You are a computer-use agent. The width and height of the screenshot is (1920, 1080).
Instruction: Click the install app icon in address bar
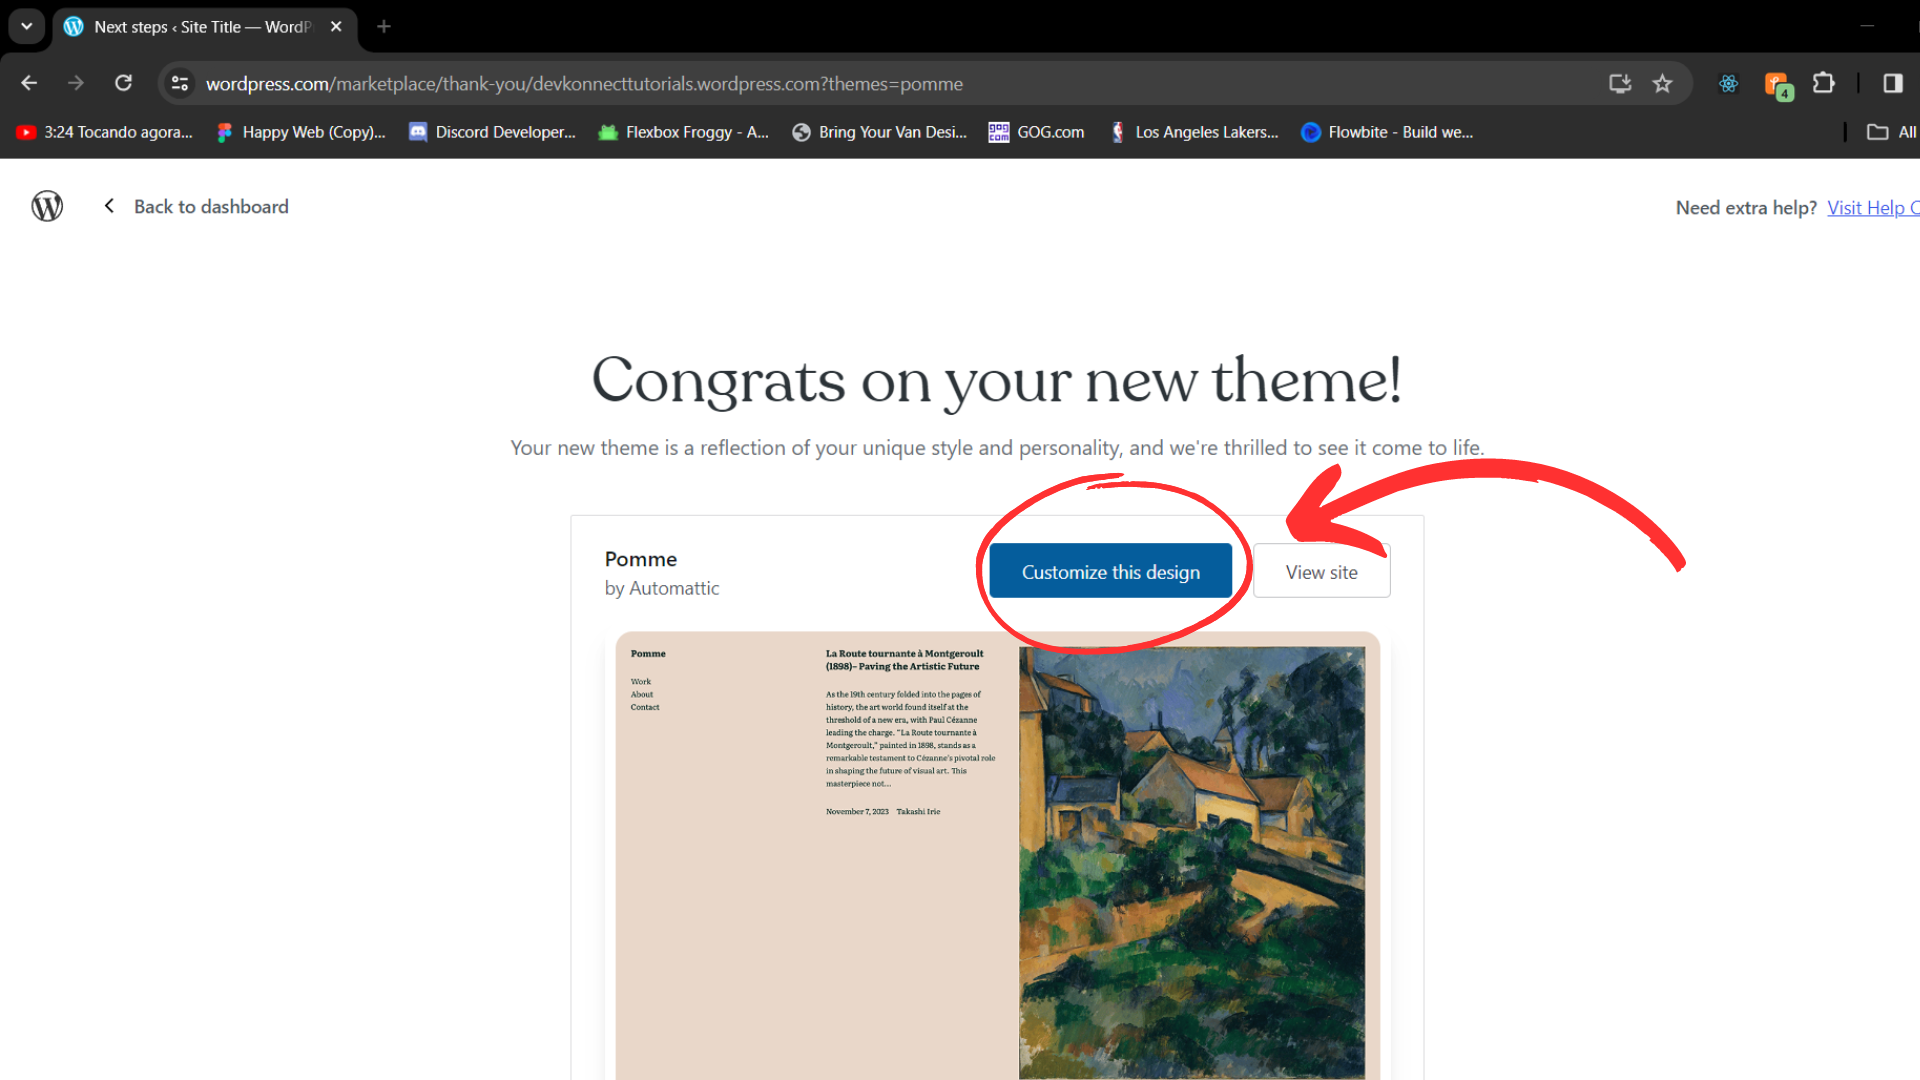(x=1620, y=83)
